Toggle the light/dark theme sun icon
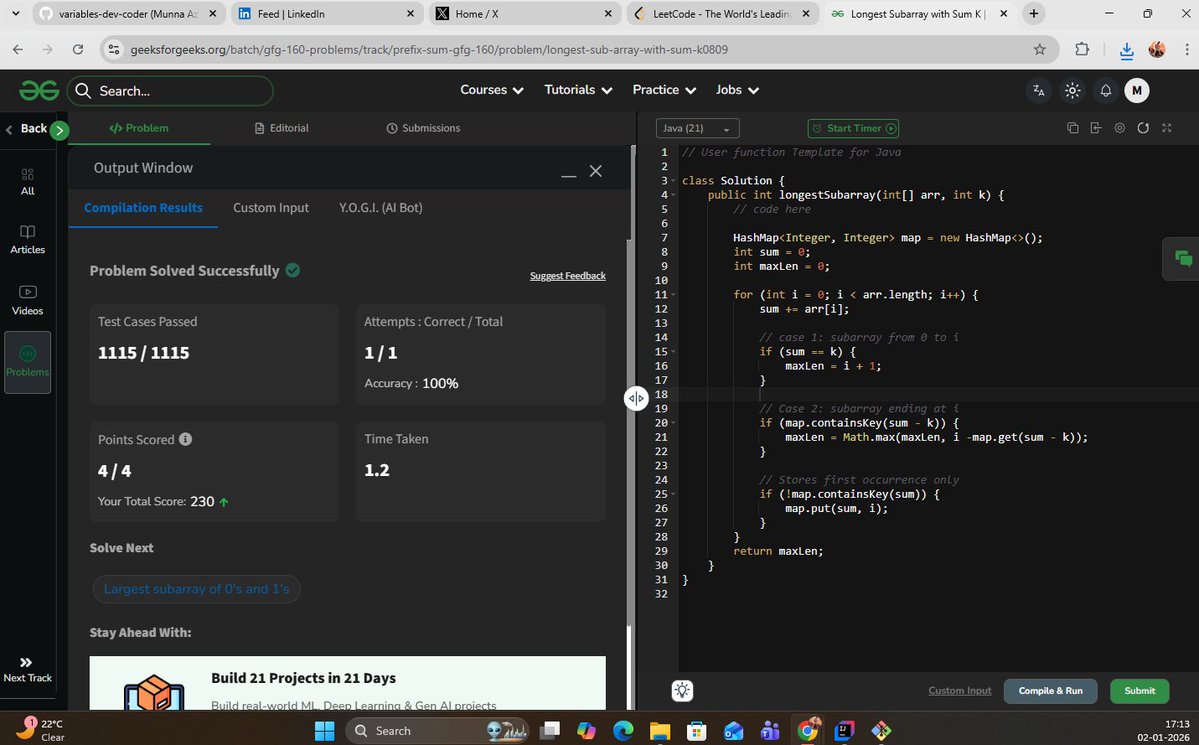The image size is (1199, 745). [1072, 90]
